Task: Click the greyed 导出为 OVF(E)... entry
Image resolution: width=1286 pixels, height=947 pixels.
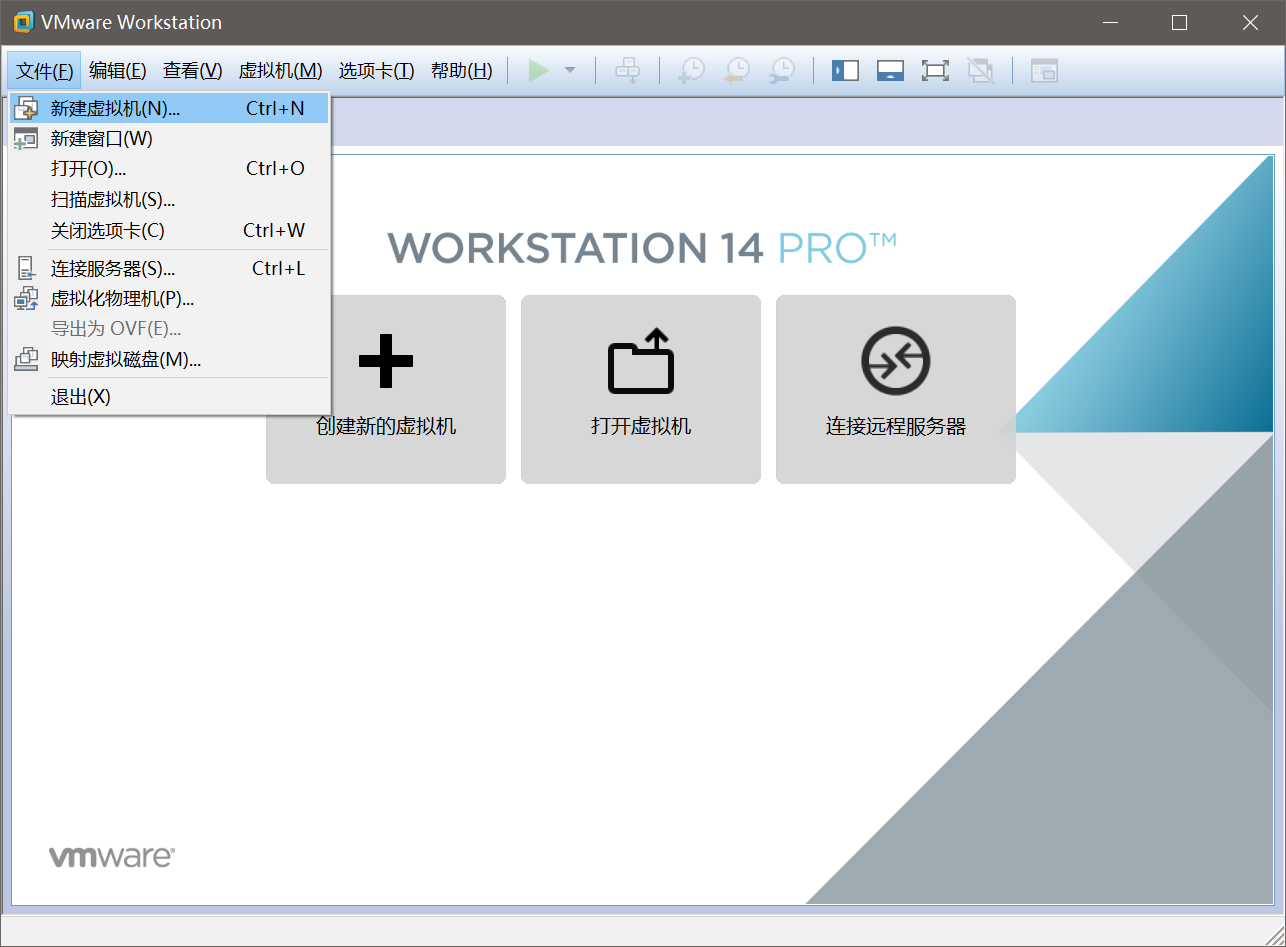Action: (x=169, y=329)
